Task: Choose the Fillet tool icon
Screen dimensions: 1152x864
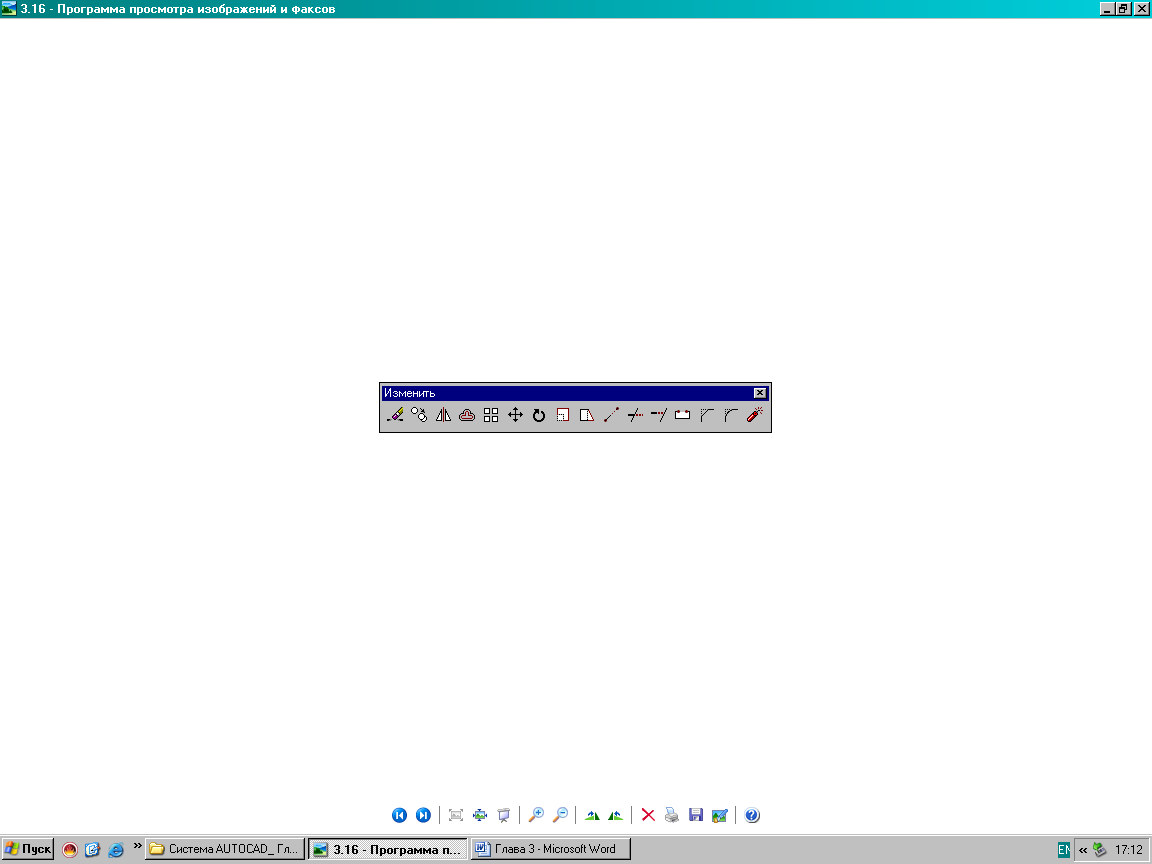Action: (730, 415)
